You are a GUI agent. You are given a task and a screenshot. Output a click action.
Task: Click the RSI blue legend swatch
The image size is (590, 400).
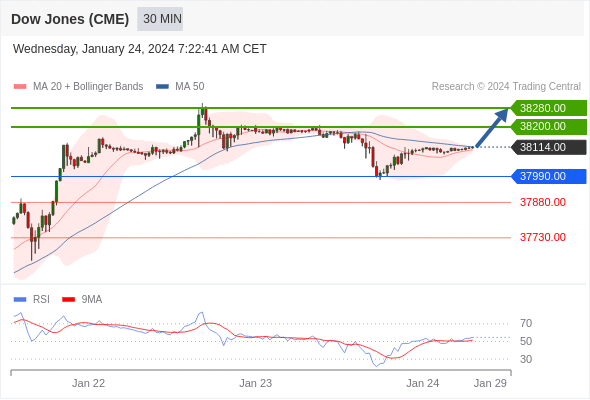point(20,300)
